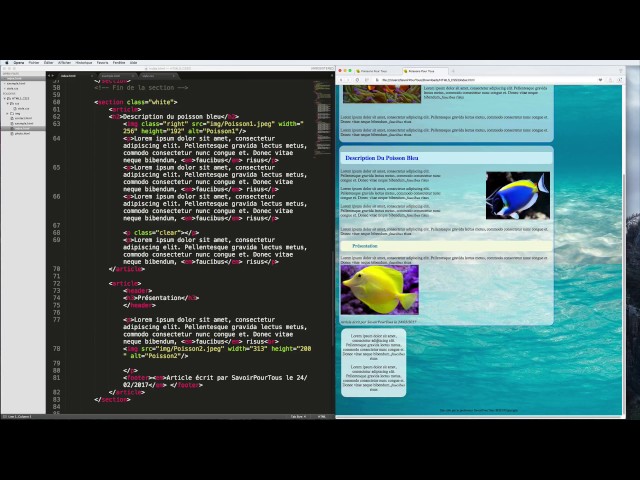The image size is (640, 480).
Task: Open the Apple menu
Action: (x=6, y=62)
